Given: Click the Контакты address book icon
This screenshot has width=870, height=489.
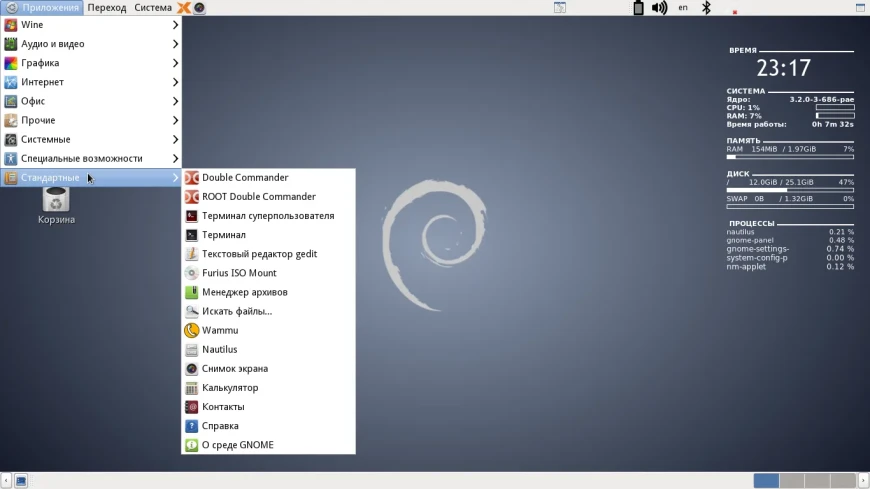Looking at the screenshot, I should 191,407.
